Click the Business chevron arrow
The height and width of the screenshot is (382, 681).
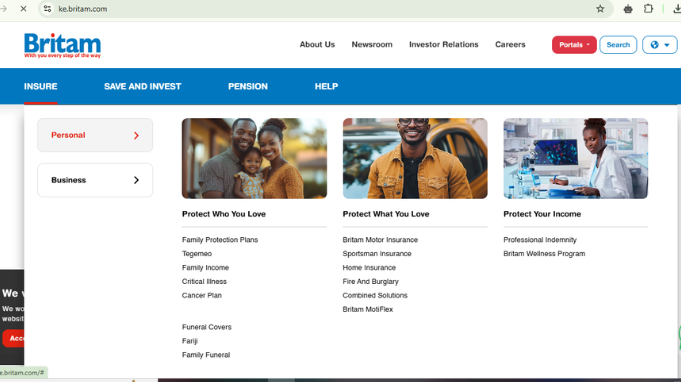(136, 180)
